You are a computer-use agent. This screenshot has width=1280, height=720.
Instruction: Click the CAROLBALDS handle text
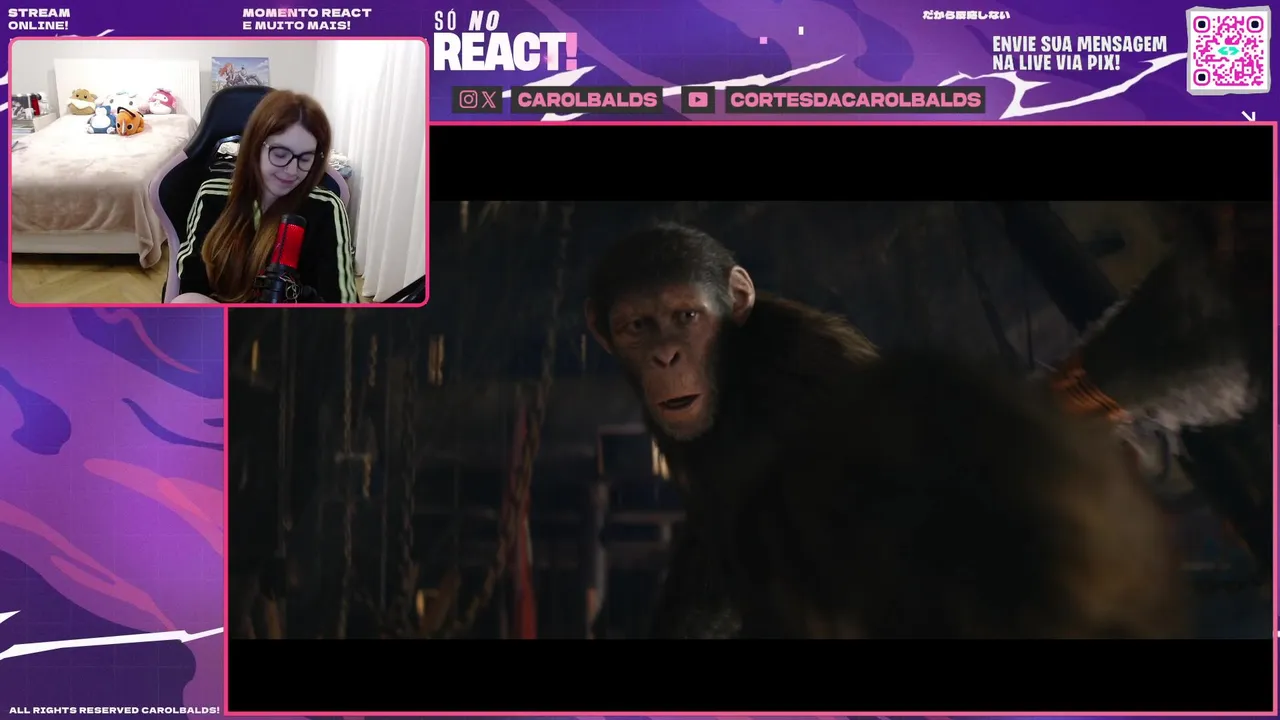[587, 99]
